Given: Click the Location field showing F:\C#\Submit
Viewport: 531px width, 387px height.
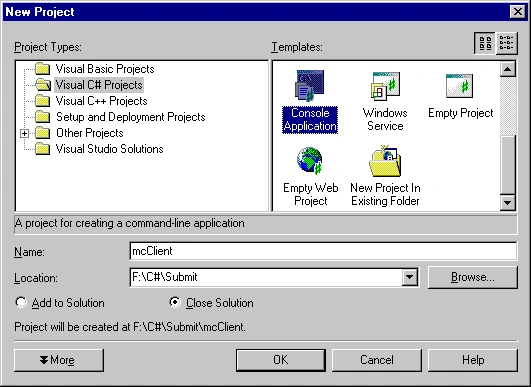Looking at the screenshot, I should point(266,277).
